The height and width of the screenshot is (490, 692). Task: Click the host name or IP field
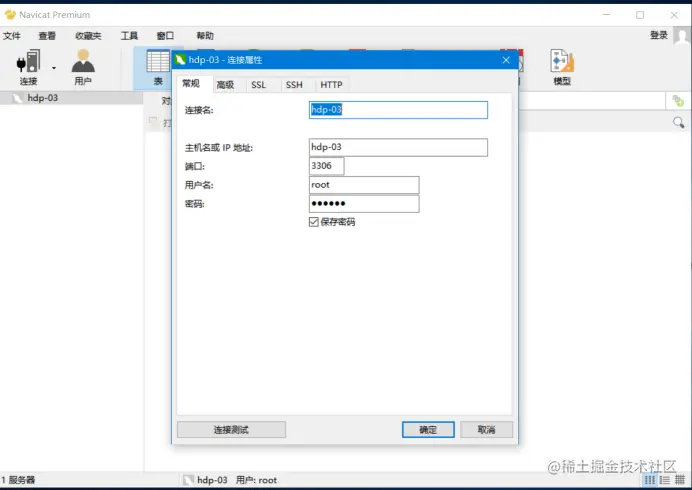[398, 147]
